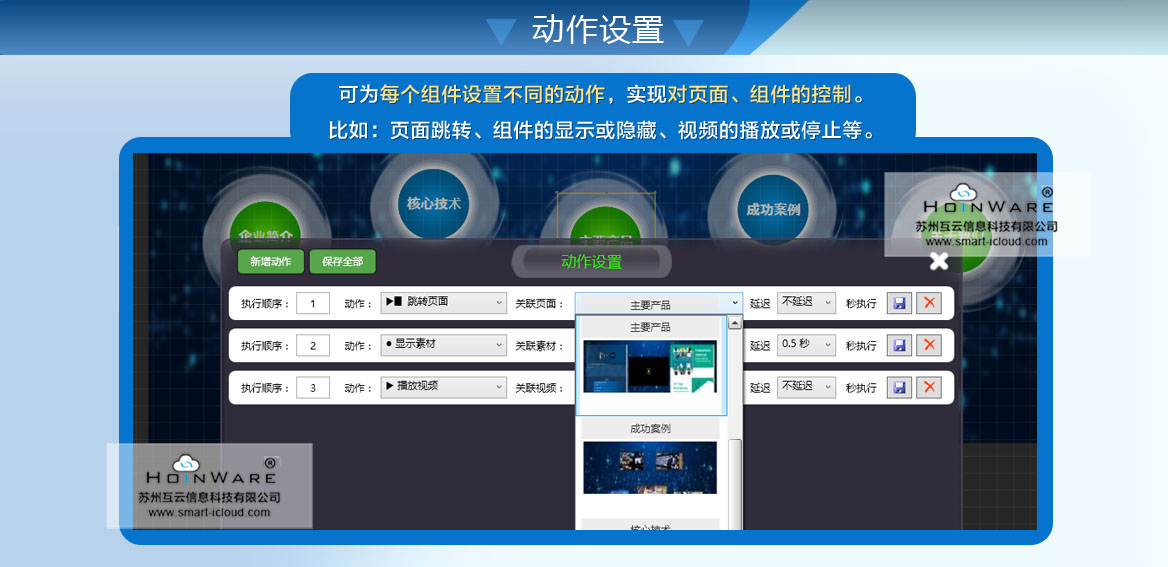Screen dimensions: 1168x567
Task: Save action row 3 with the disk icon
Action: click(899, 387)
